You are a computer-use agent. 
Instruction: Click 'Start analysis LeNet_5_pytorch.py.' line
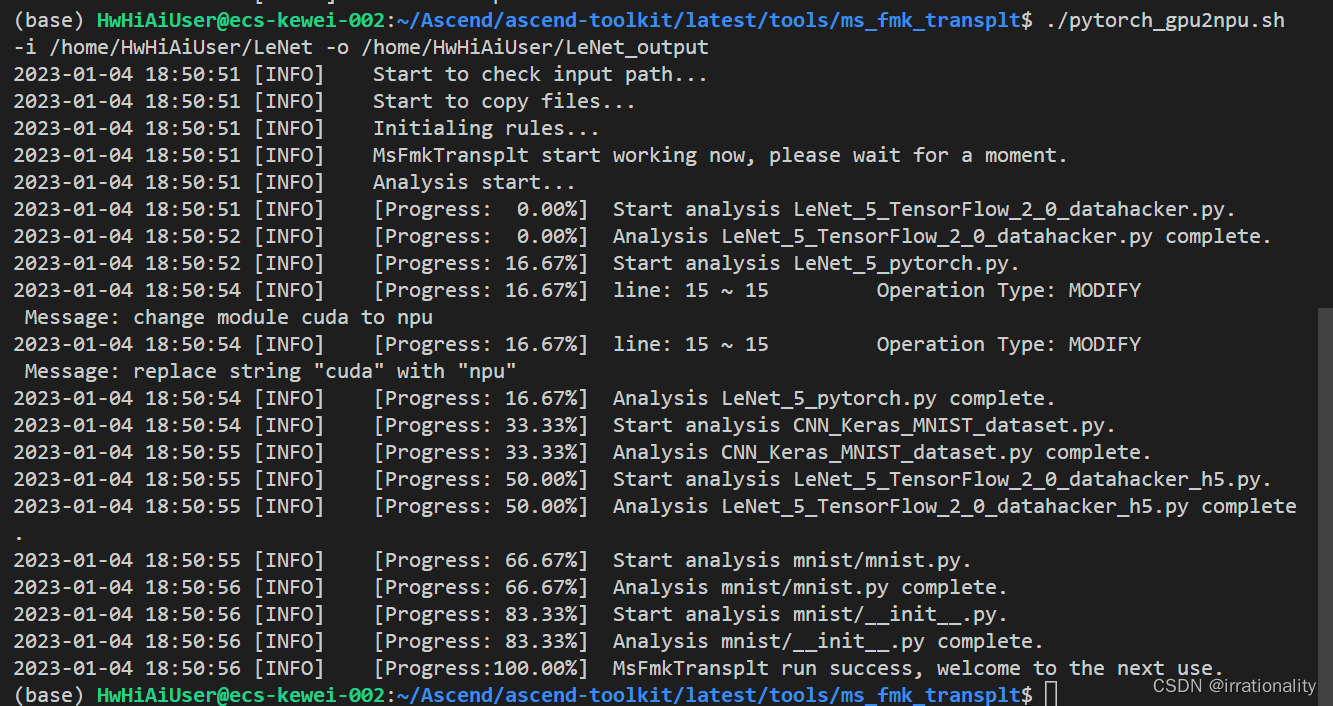pos(816,263)
